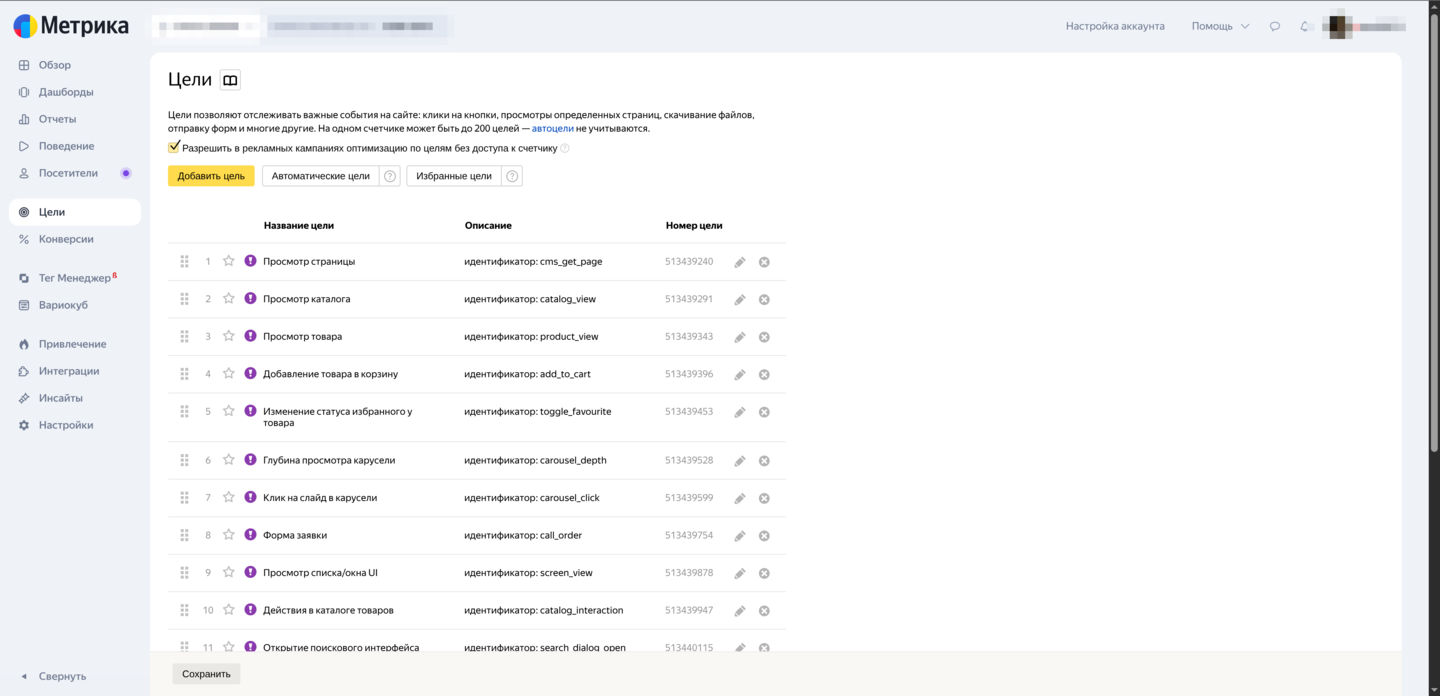The width and height of the screenshot is (1440, 696).
Task: Click the pencil edit icon for Просмотр каталога
Action: (x=740, y=300)
